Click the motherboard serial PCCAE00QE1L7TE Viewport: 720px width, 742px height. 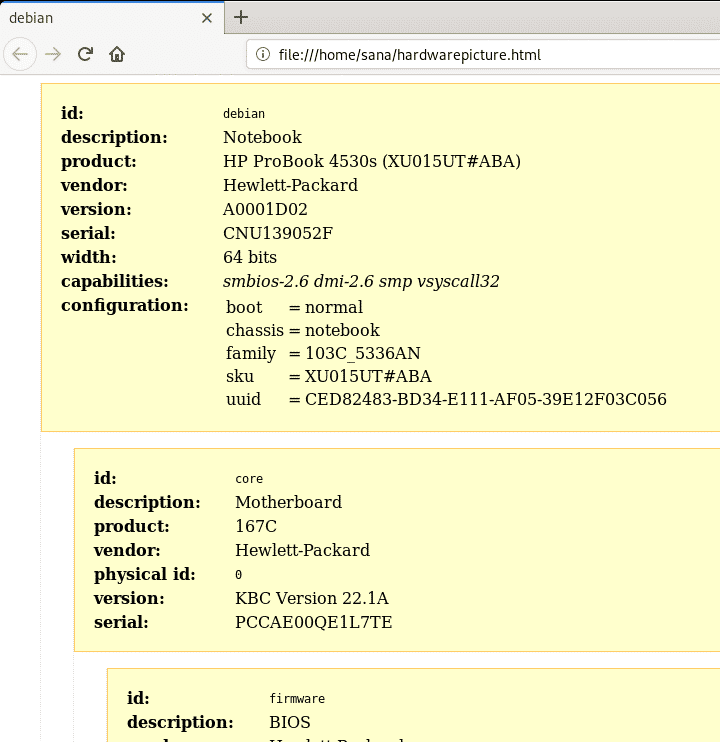coord(313,622)
